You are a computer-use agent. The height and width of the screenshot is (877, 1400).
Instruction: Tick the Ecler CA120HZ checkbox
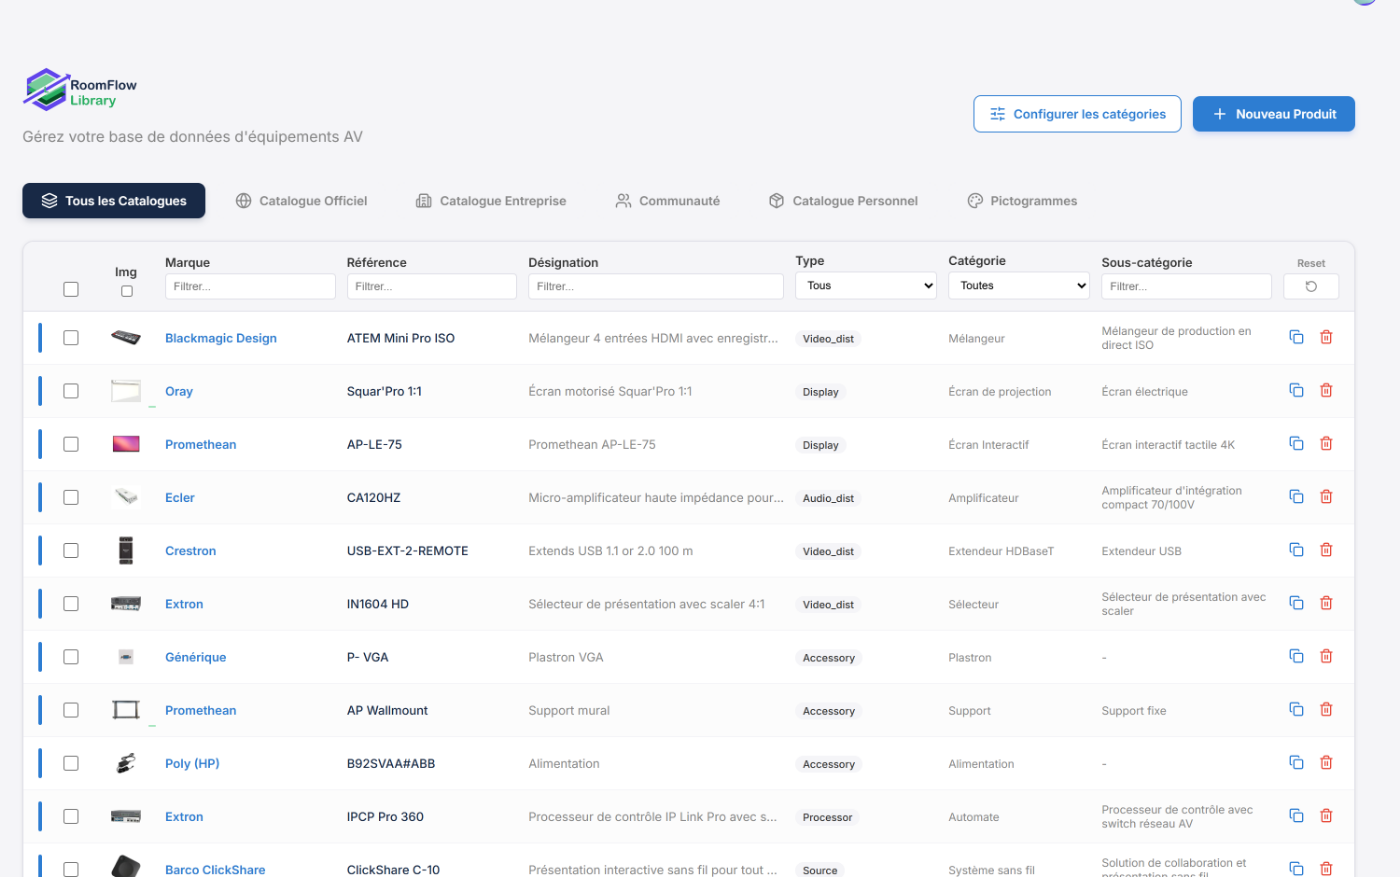tap(71, 497)
